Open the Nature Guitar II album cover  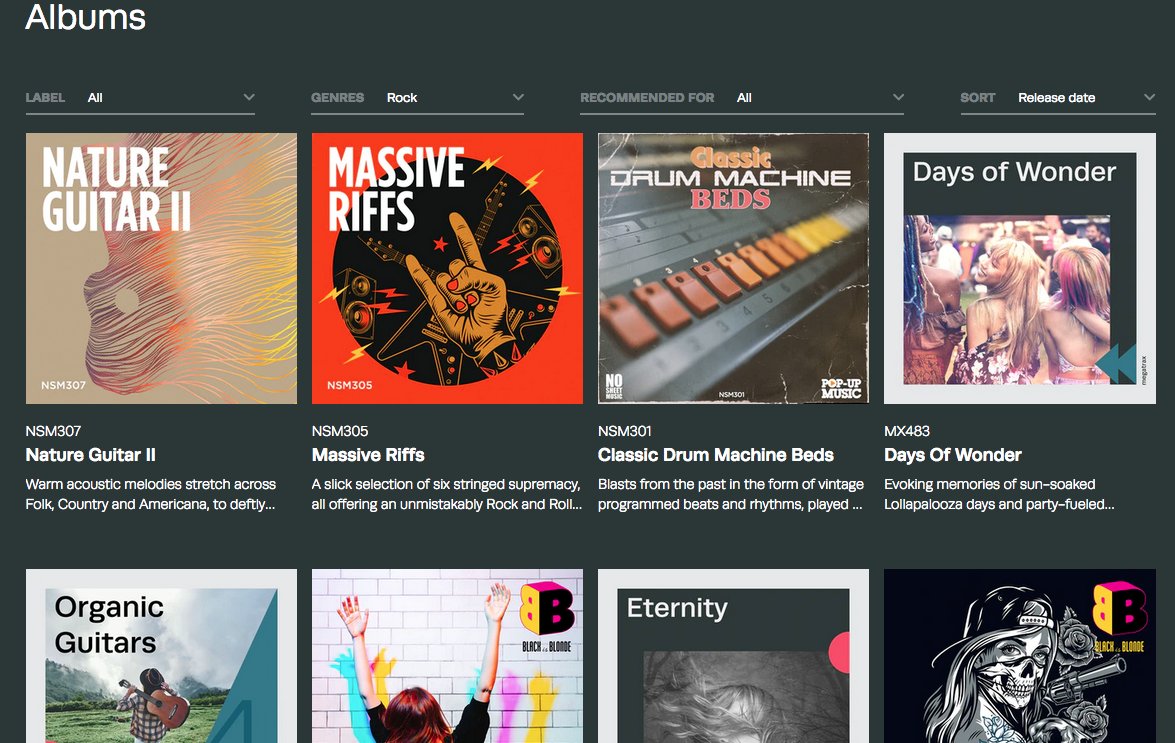pos(161,268)
